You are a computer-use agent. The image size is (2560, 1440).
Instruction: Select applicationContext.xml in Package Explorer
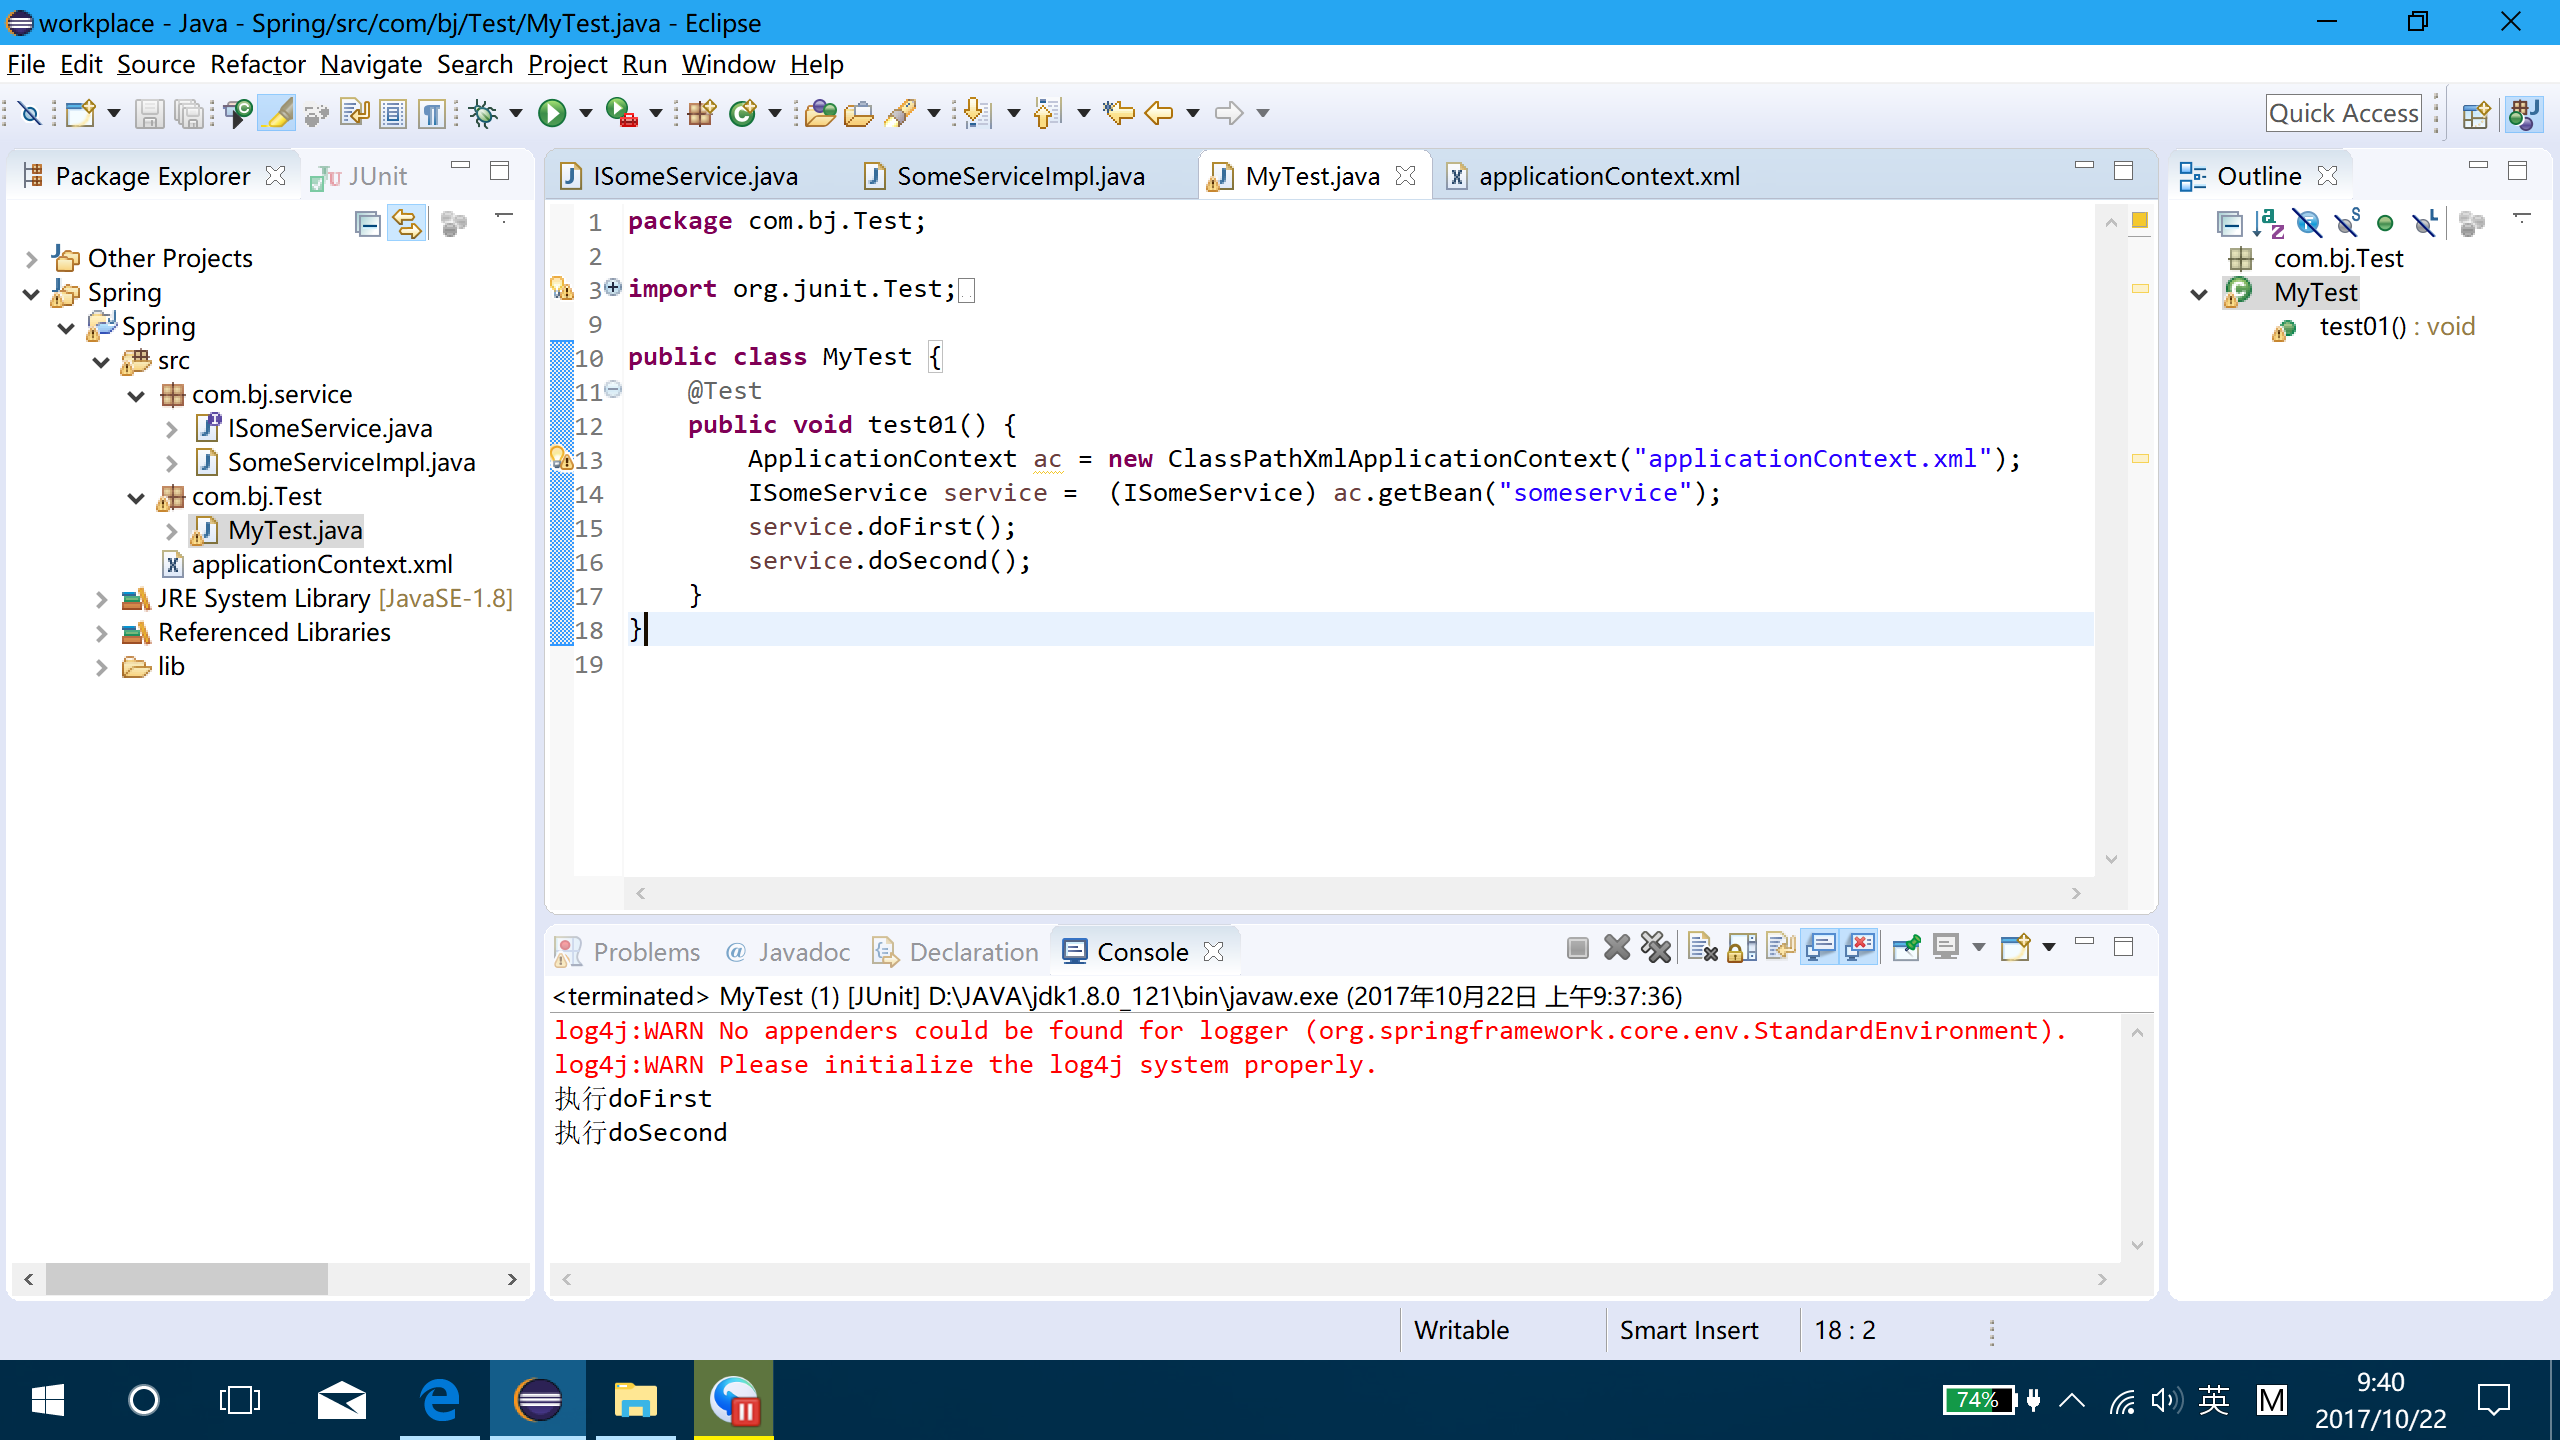pos(322,565)
